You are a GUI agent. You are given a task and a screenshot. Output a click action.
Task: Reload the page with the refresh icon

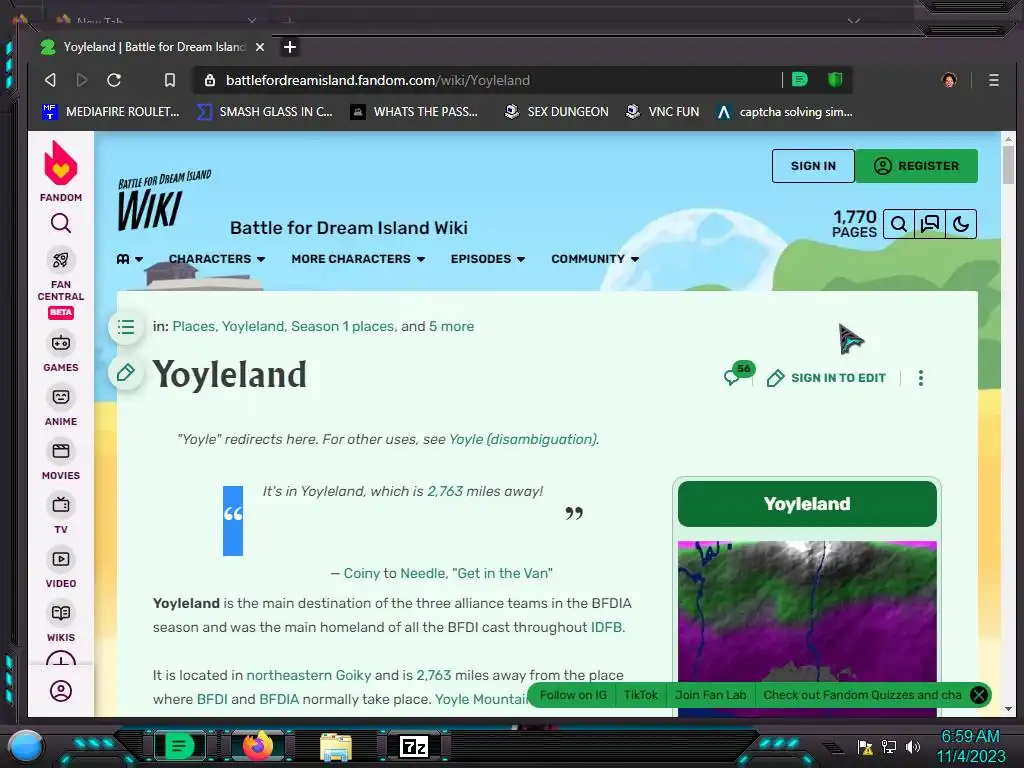(114, 80)
